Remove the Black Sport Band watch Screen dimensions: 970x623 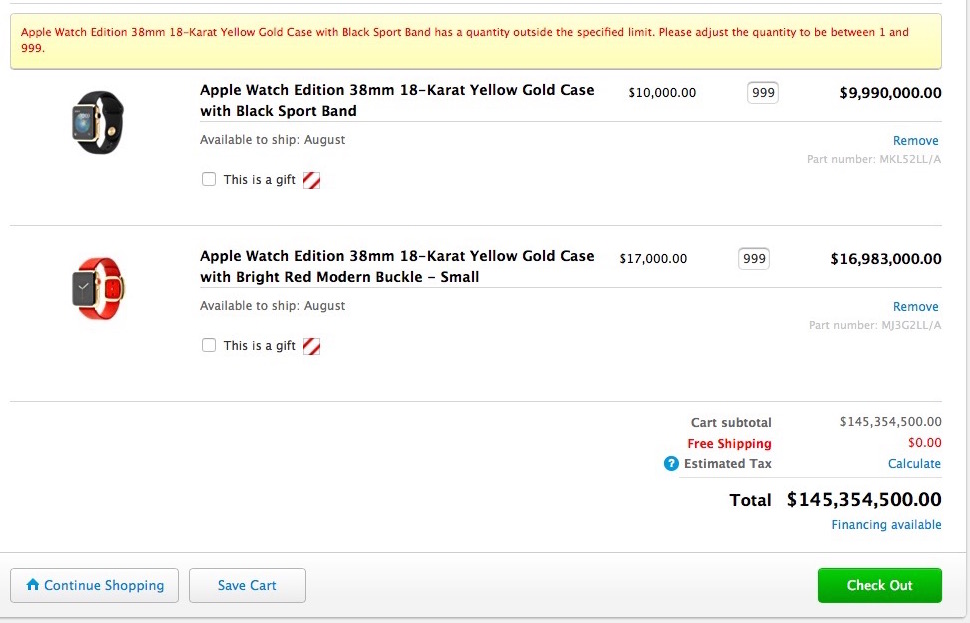[x=916, y=140]
